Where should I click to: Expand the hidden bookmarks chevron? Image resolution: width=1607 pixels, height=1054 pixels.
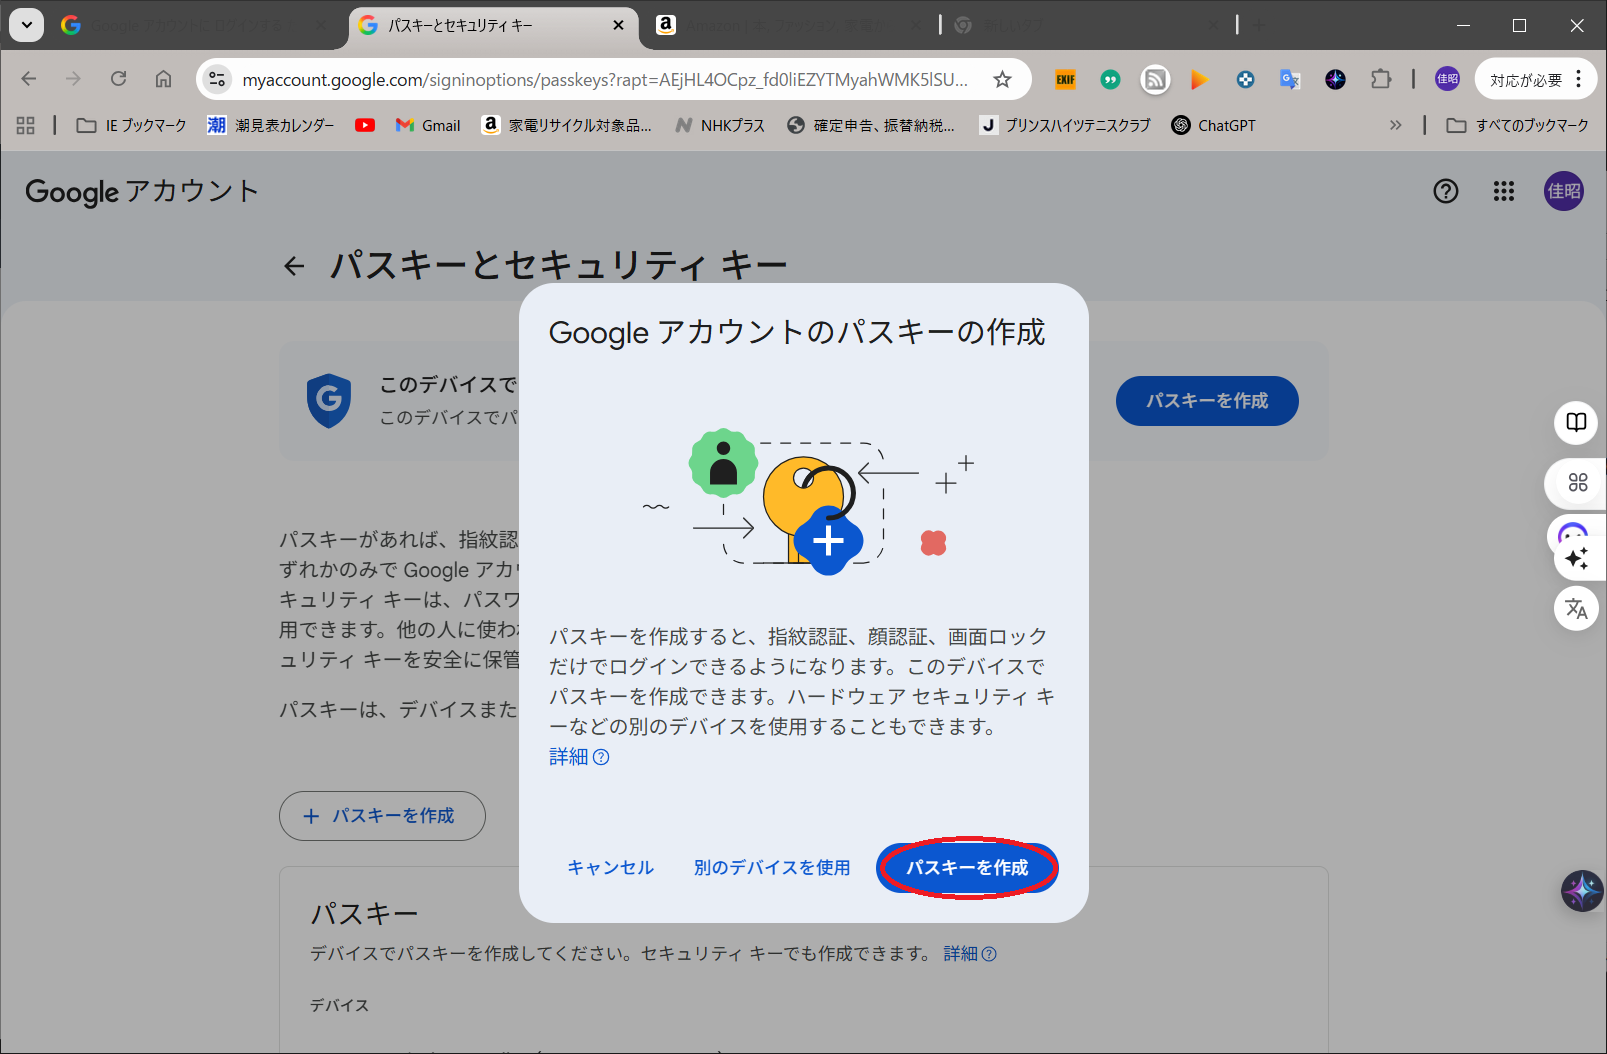click(x=1395, y=125)
